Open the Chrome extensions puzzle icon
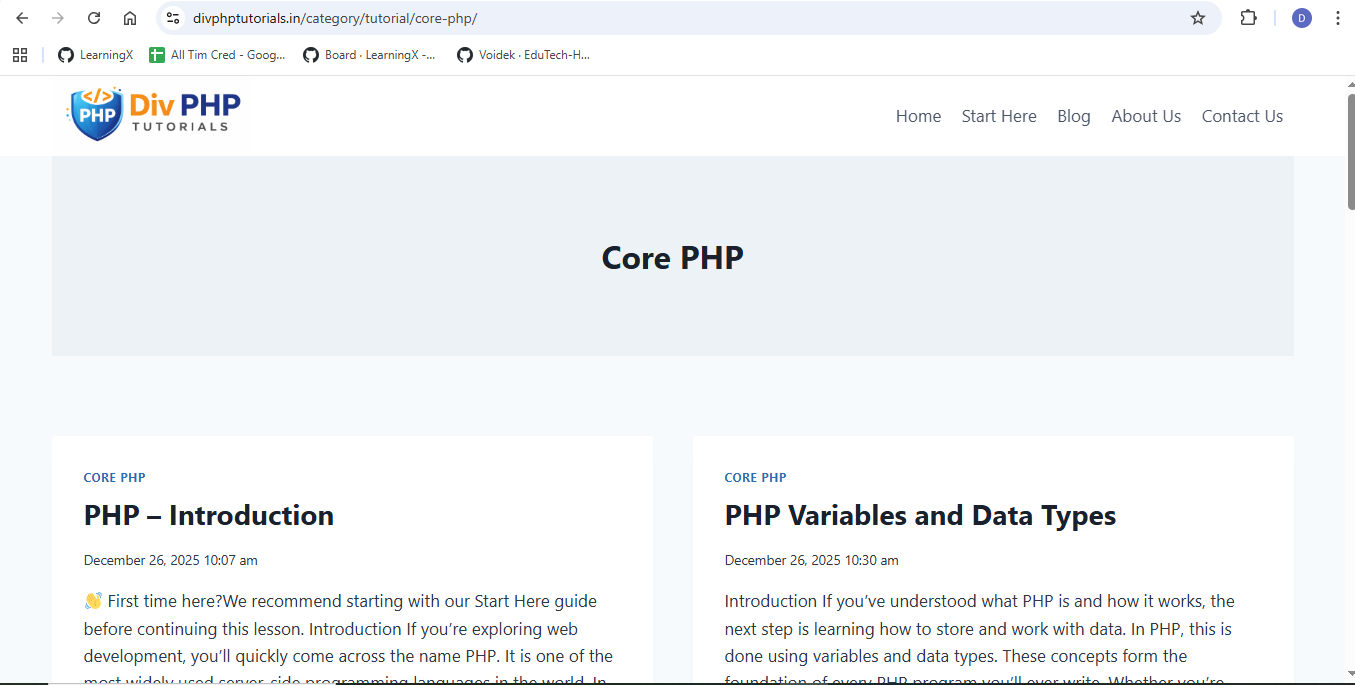Viewport: 1355px width, 685px height. pos(1248,17)
